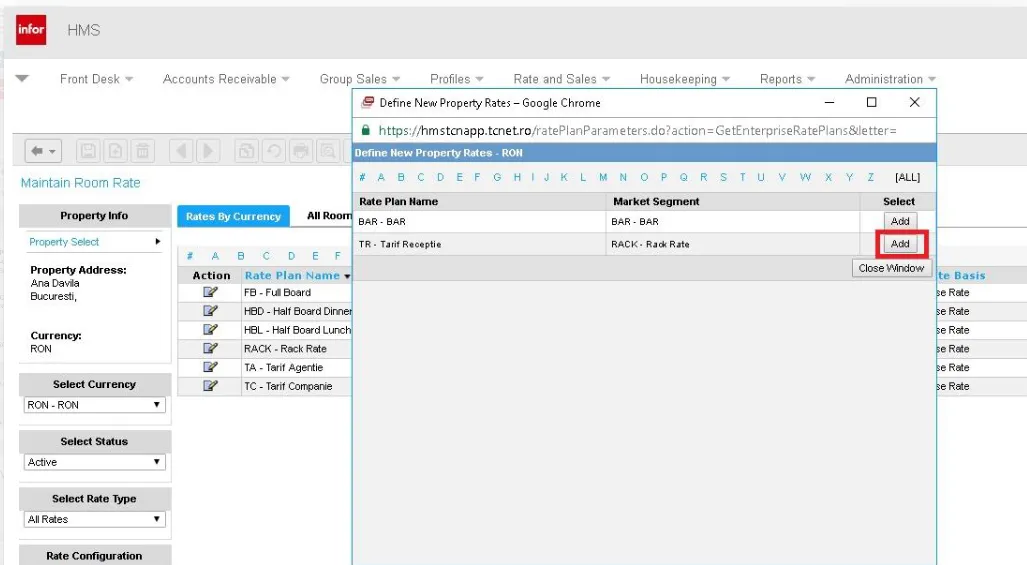Click the Print preview magnifier icon
This screenshot has width=1027, height=565.
point(327,151)
